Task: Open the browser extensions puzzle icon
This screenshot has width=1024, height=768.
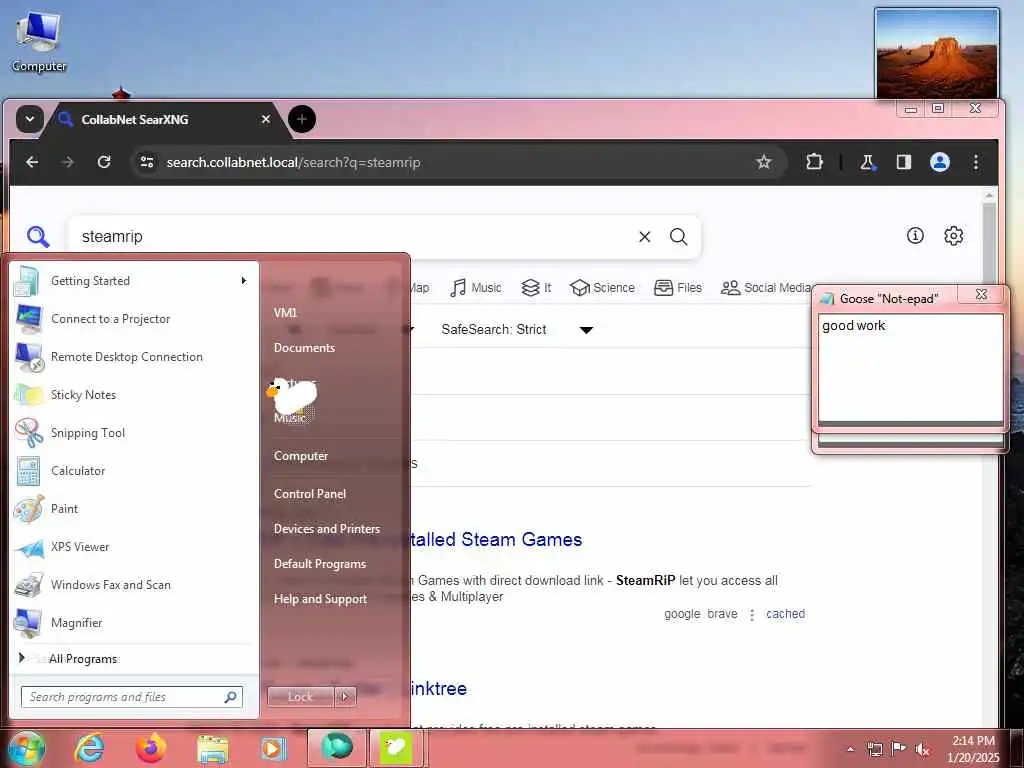Action: click(814, 162)
